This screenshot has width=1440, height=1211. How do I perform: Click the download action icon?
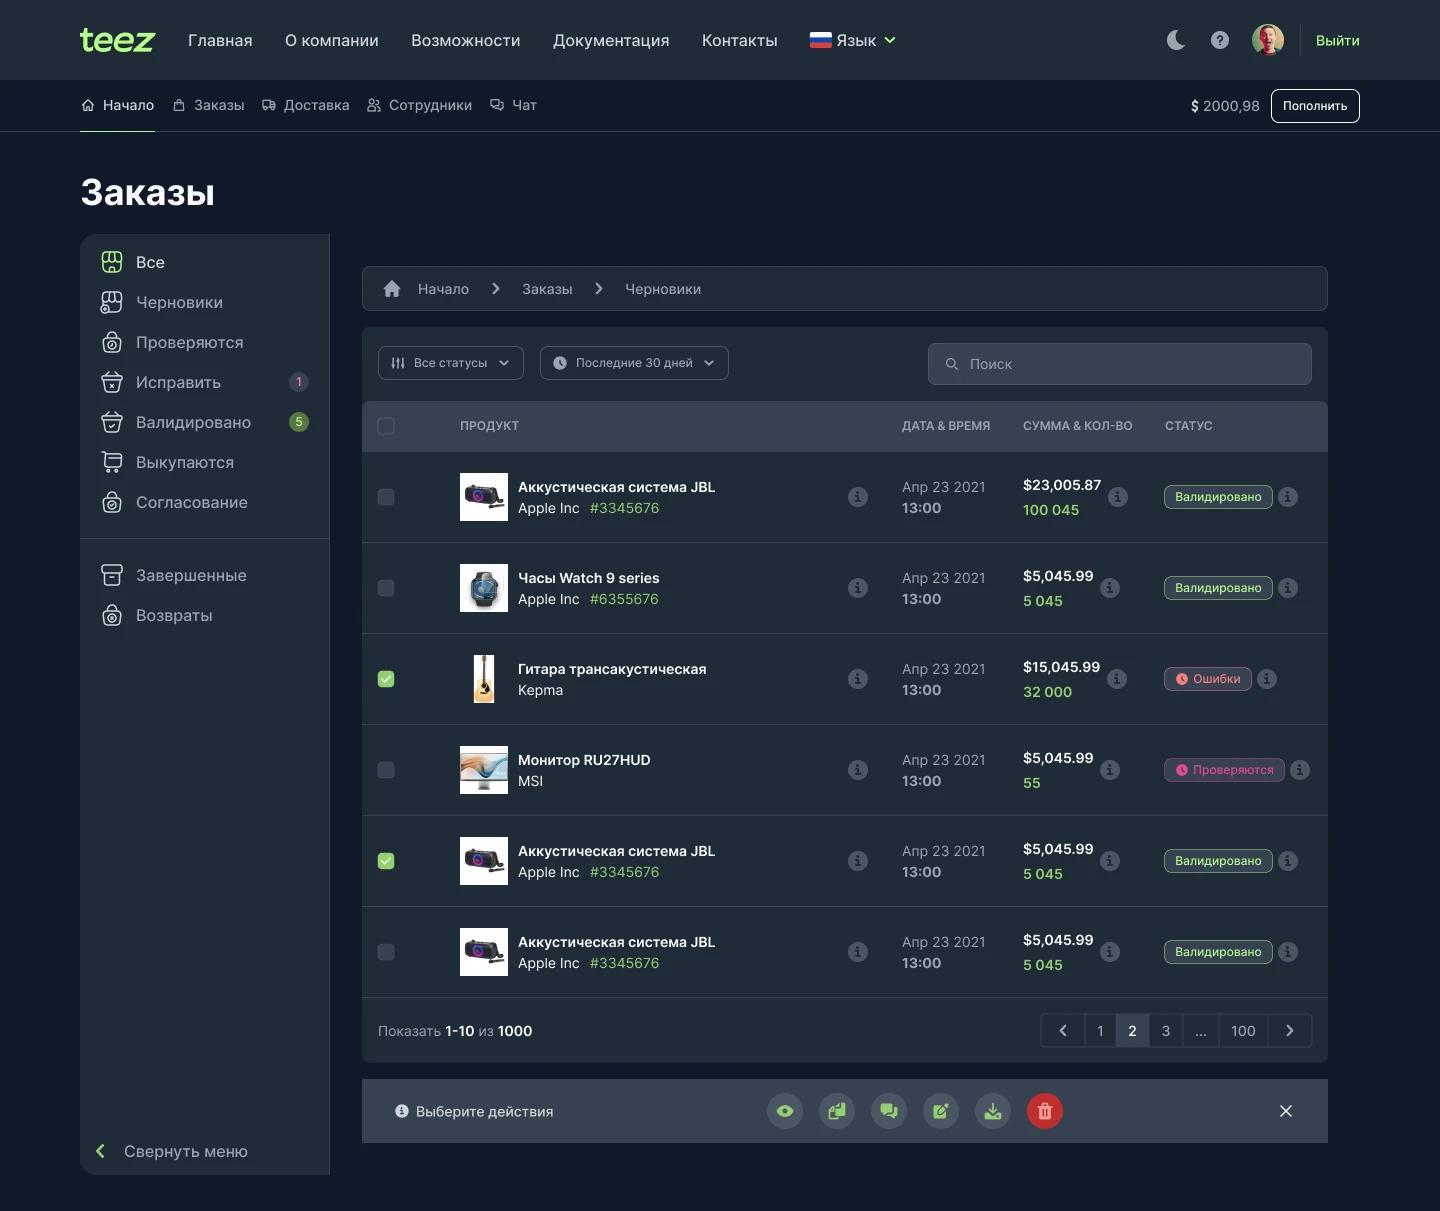pyautogui.click(x=993, y=1111)
